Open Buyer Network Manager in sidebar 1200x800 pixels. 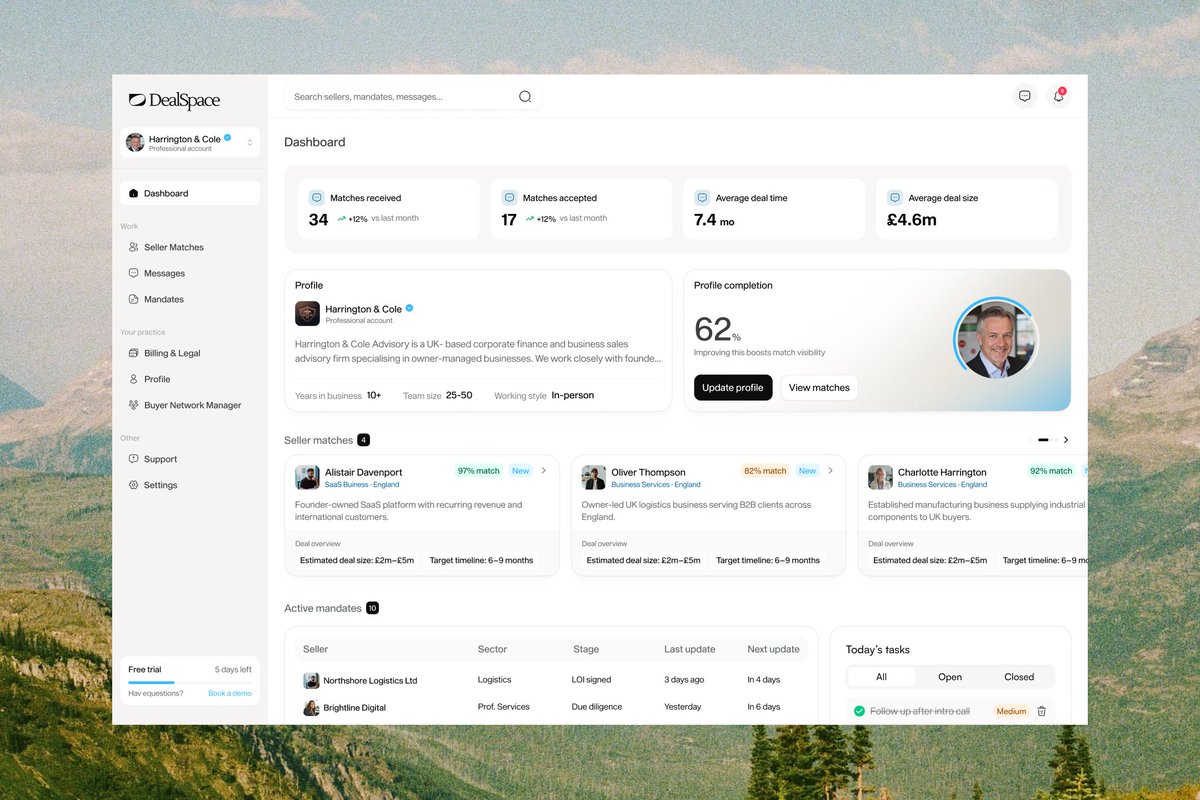click(190, 405)
